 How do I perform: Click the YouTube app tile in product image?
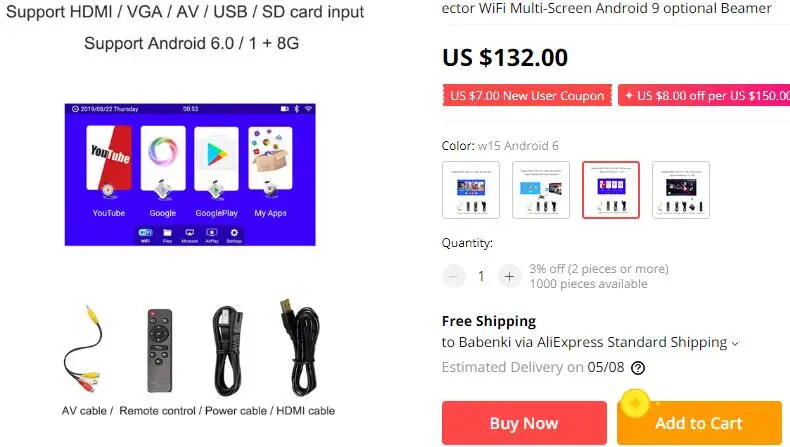(x=109, y=158)
